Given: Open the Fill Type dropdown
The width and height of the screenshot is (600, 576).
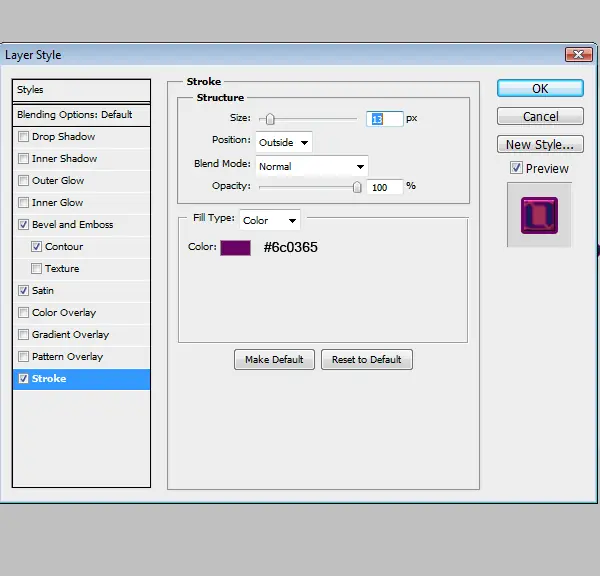Looking at the screenshot, I should point(270,220).
